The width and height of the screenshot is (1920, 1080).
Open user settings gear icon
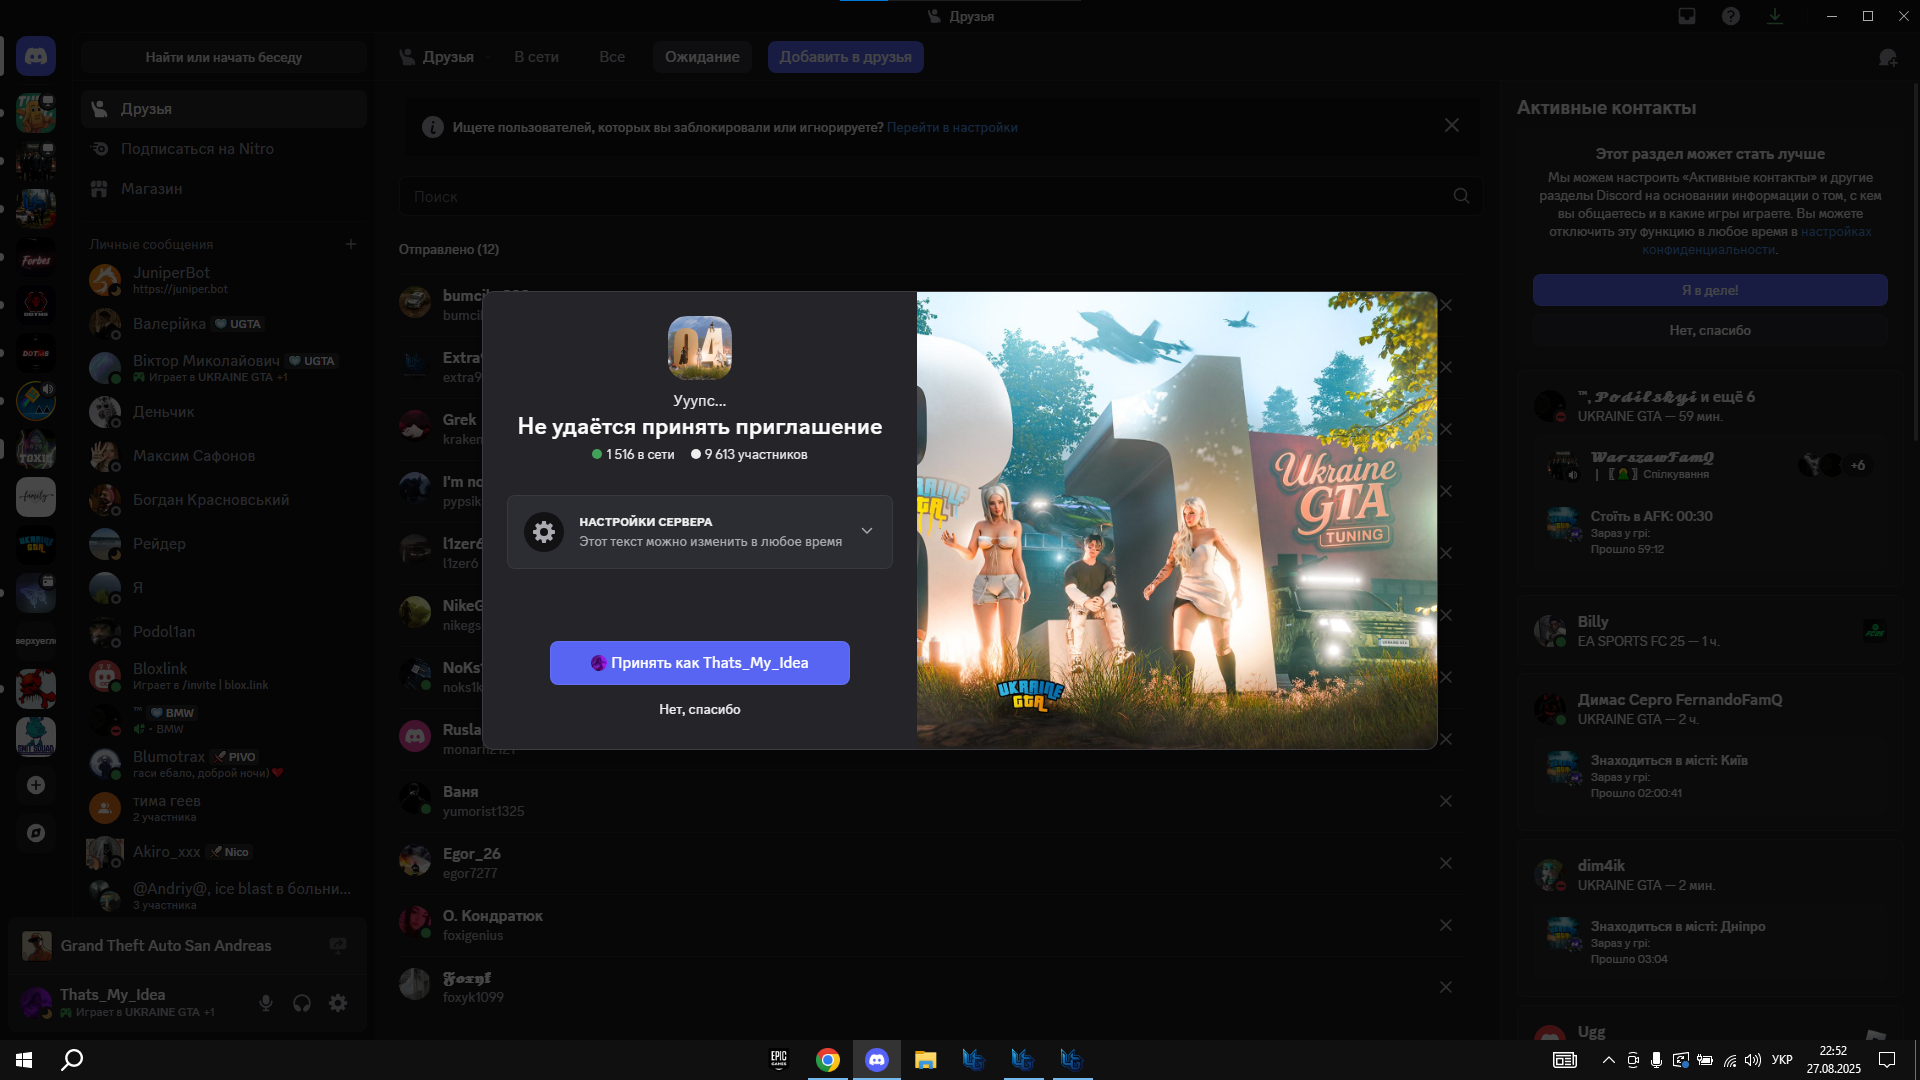click(x=338, y=1003)
